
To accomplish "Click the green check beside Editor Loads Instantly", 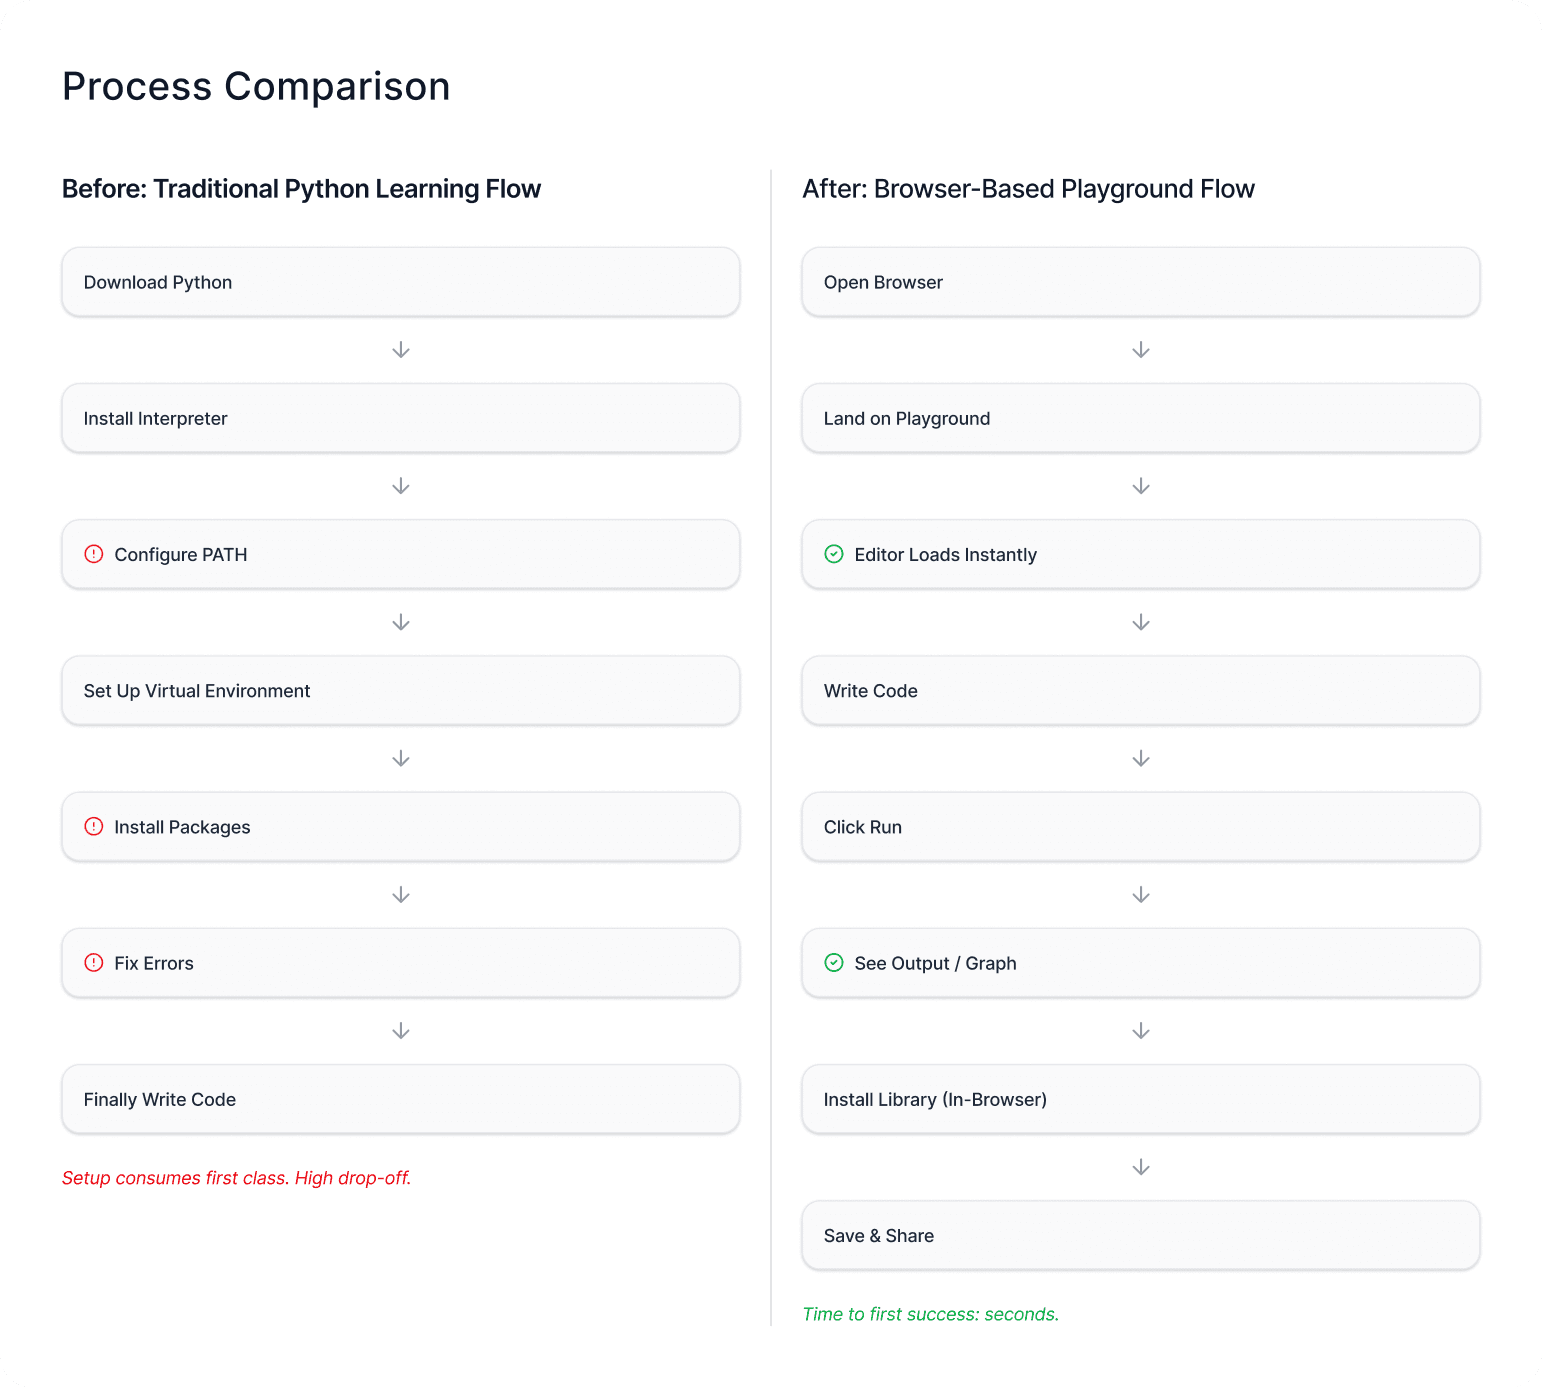I will click(834, 554).
